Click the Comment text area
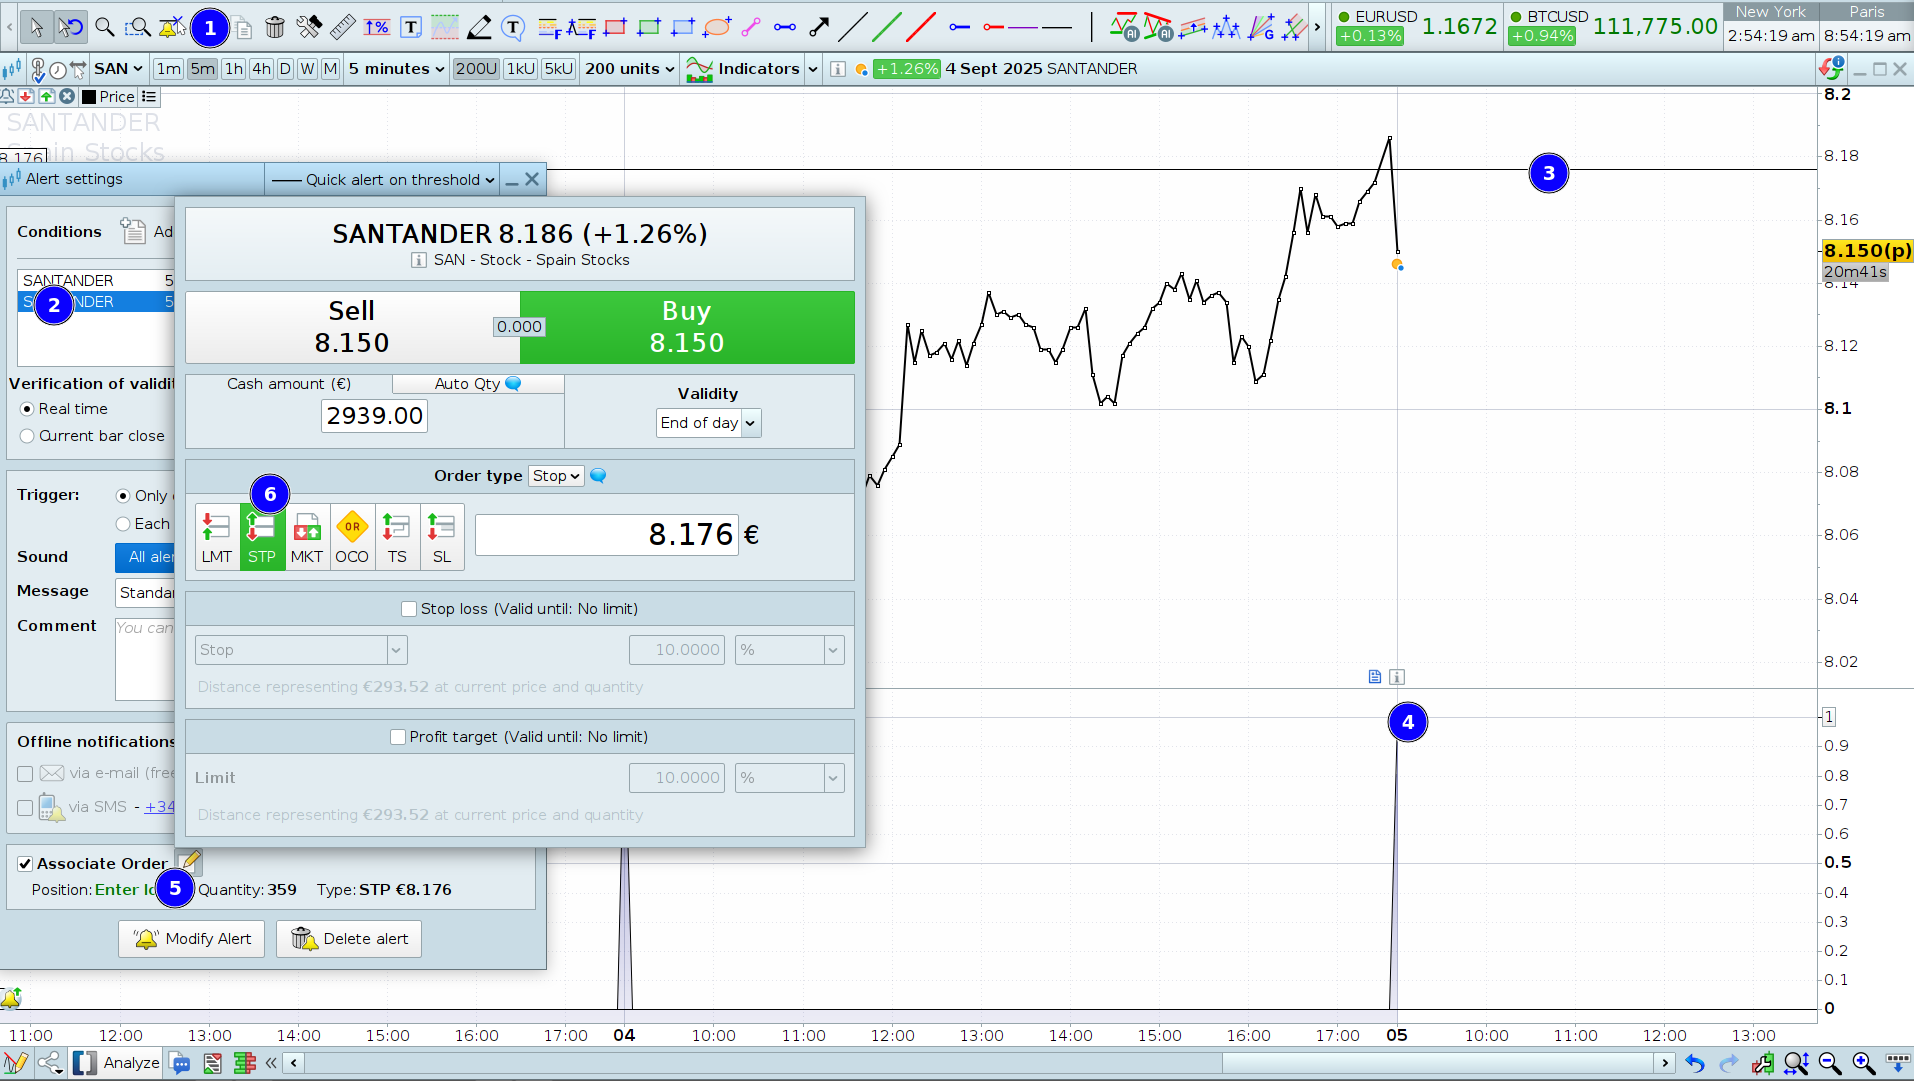The height and width of the screenshot is (1081, 1914). [x=145, y=659]
